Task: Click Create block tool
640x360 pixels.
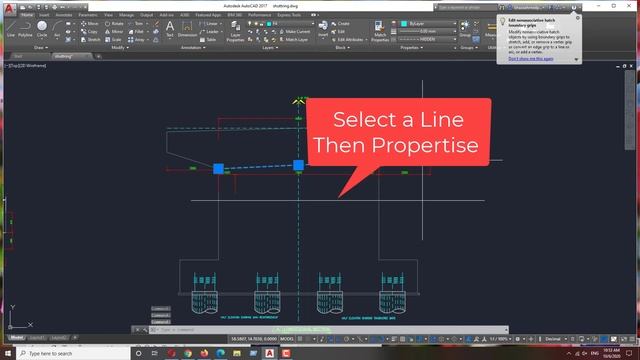Action: point(340,24)
